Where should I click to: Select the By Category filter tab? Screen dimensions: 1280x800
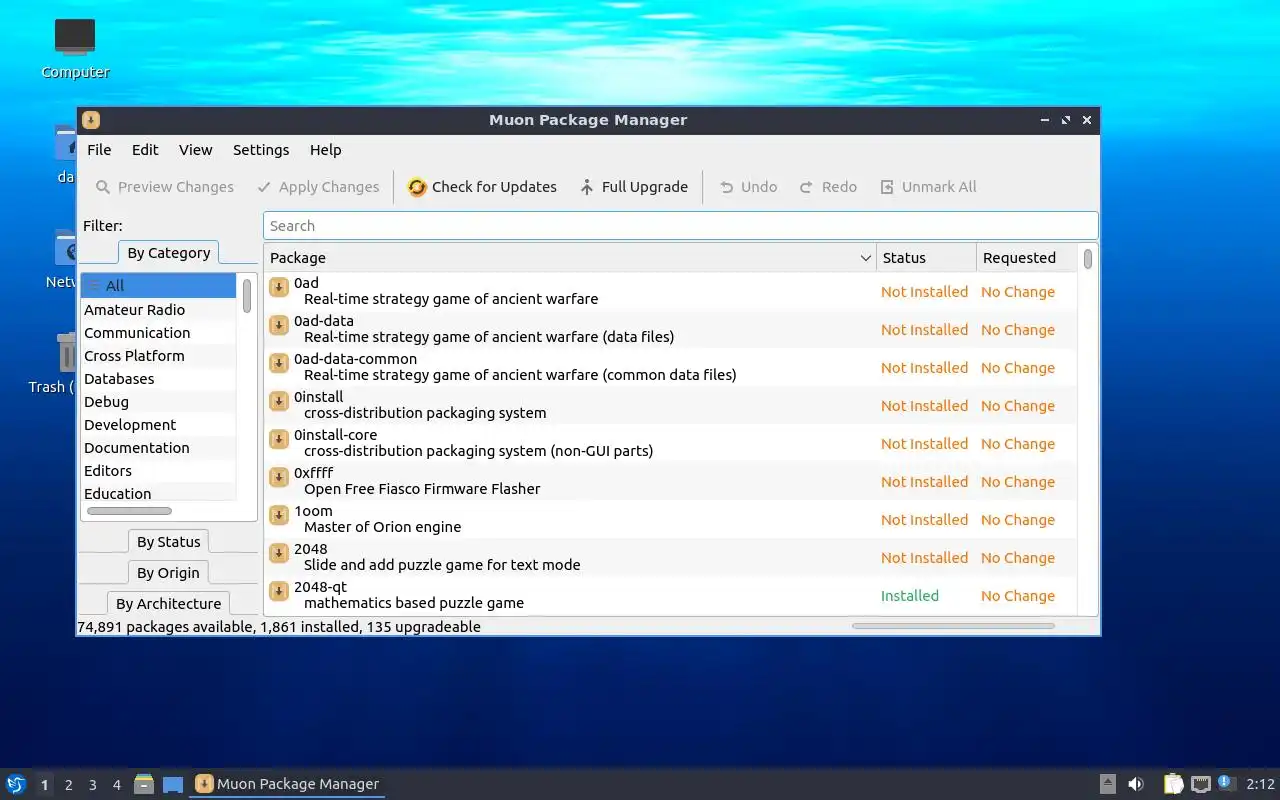169,253
